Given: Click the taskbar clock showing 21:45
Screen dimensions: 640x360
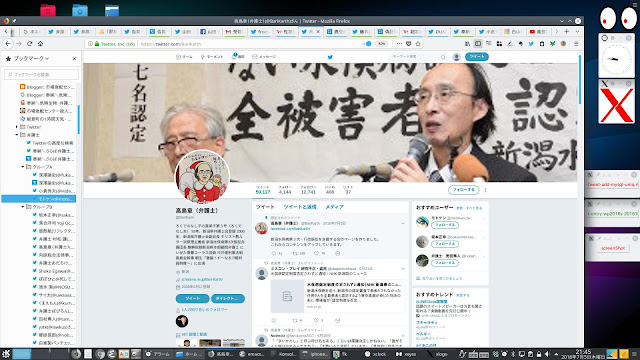Looking at the screenshot, I should (x=583, y=354).
